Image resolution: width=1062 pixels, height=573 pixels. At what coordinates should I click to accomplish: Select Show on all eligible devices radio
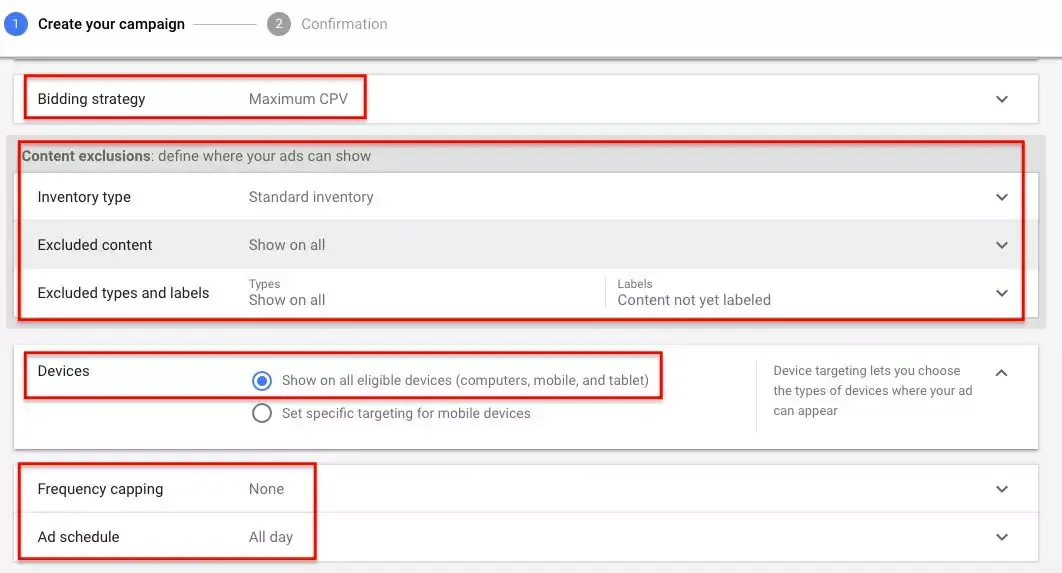point(262,381)
